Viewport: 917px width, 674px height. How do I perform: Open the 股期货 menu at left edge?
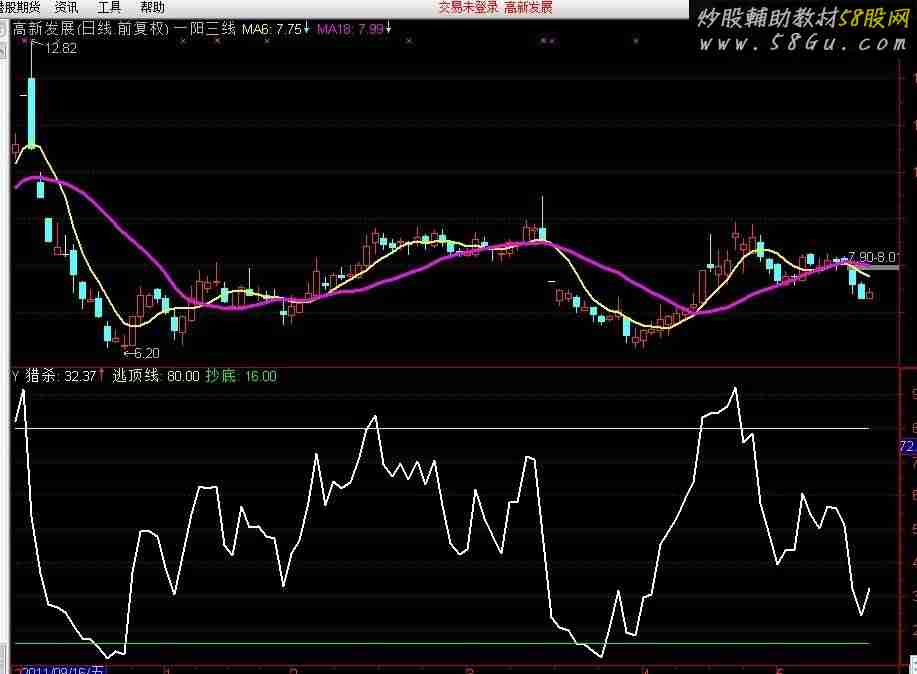pyautogui.click(x=20, y=7)
